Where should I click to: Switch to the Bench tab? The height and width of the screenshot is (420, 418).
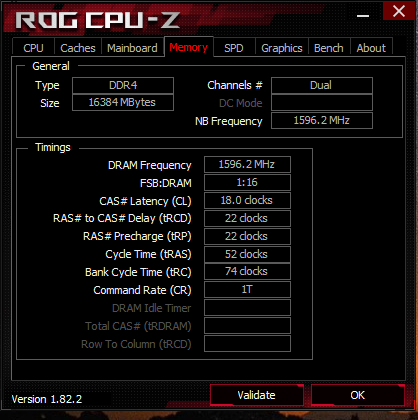pos(329,48)
